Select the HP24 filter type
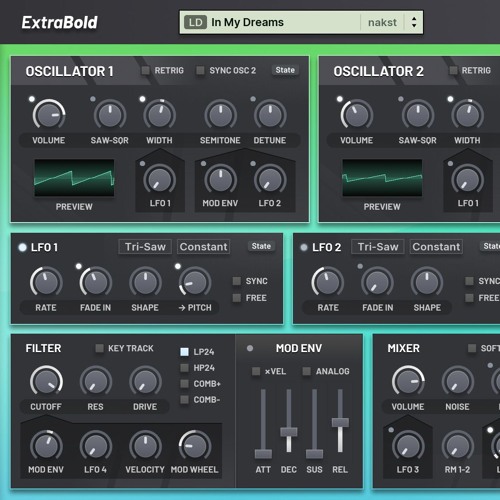The height and width of the screenshot is (500, 500). pos(184,368)
